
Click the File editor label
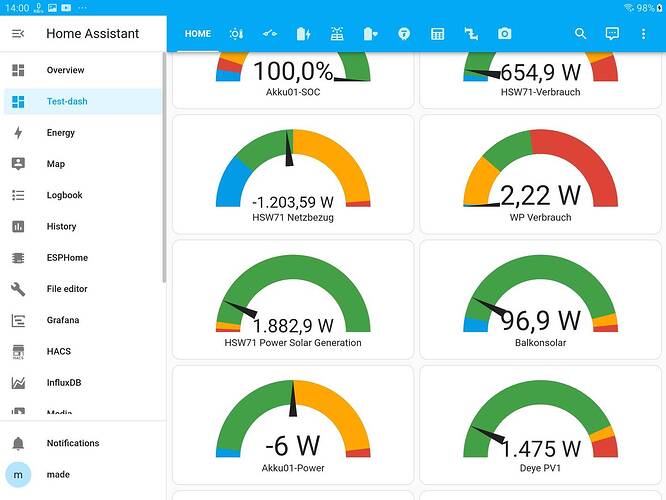(x=67, y=289)
